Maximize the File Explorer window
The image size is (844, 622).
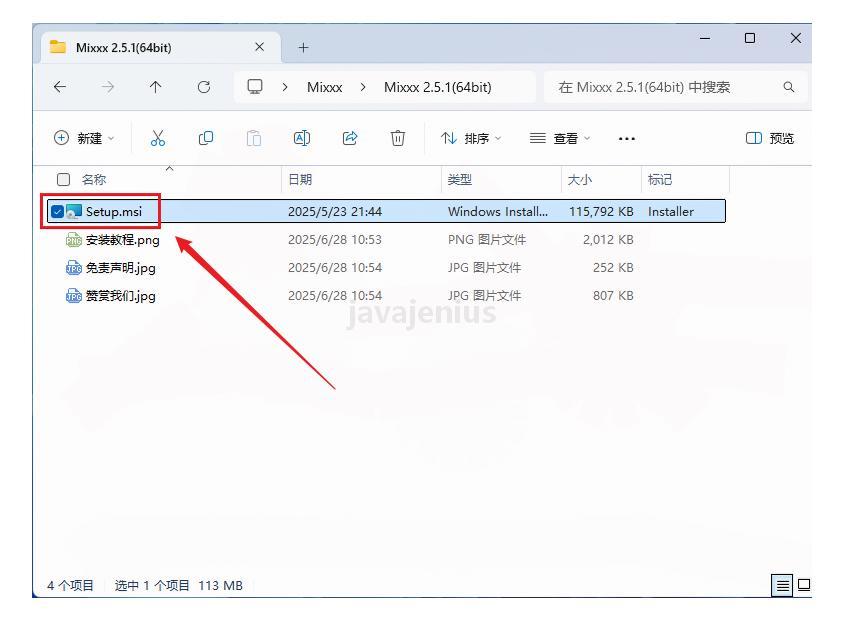(x=750, y=38)
